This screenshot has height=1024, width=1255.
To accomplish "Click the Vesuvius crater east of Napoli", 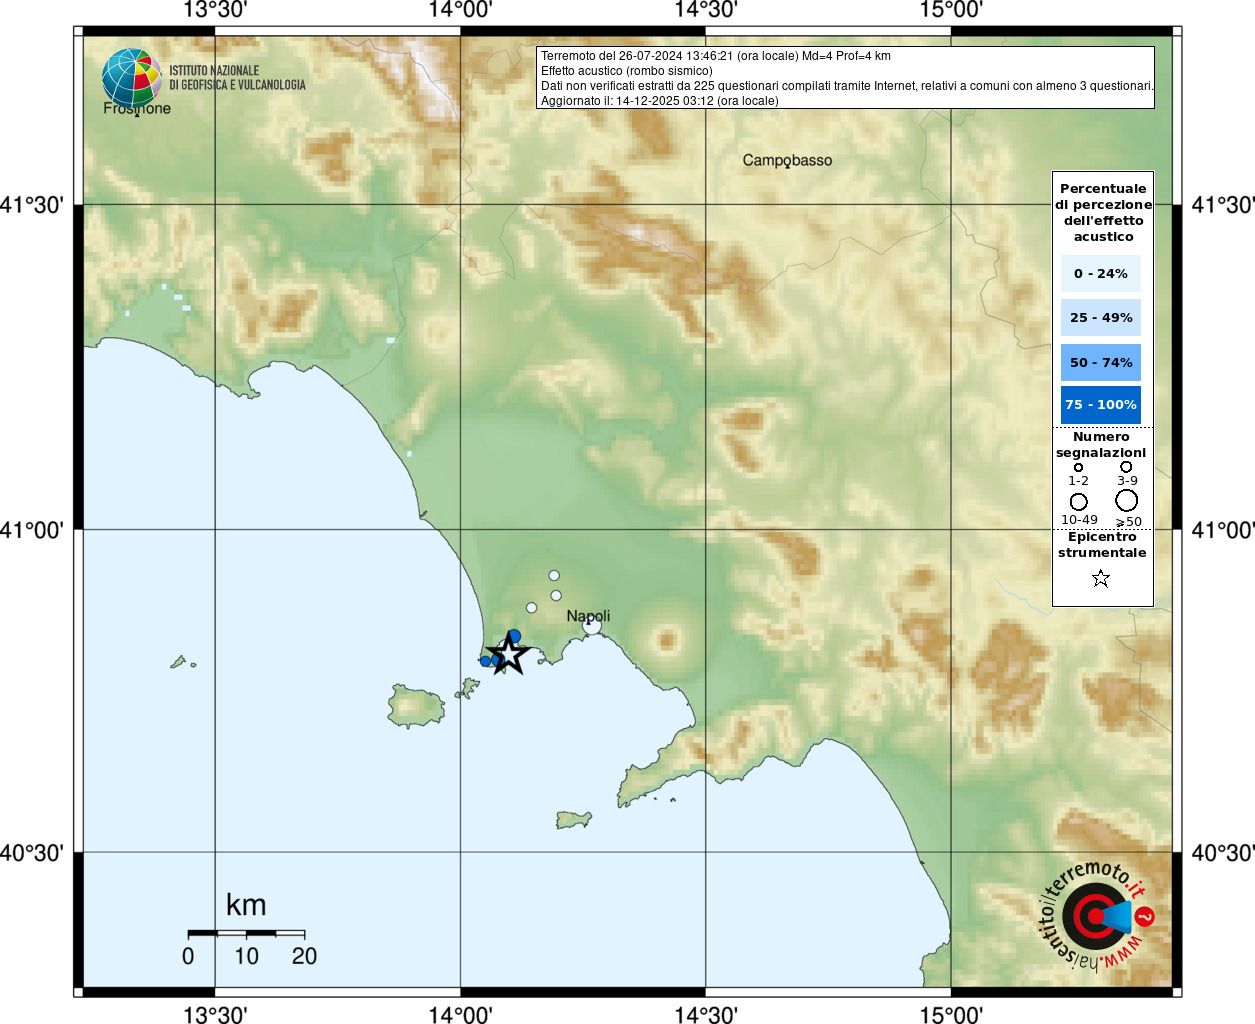I will coord(666,640).
